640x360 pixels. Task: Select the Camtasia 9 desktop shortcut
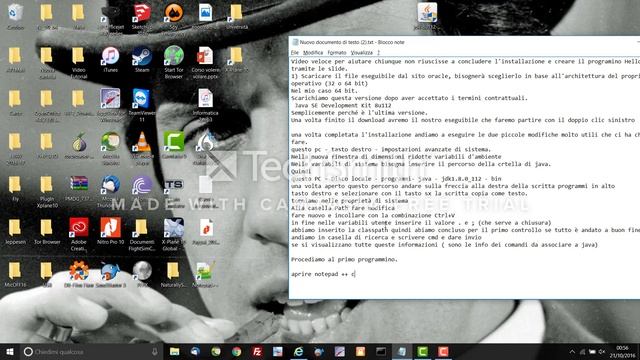pyautogui.click(x=173, y=145)
